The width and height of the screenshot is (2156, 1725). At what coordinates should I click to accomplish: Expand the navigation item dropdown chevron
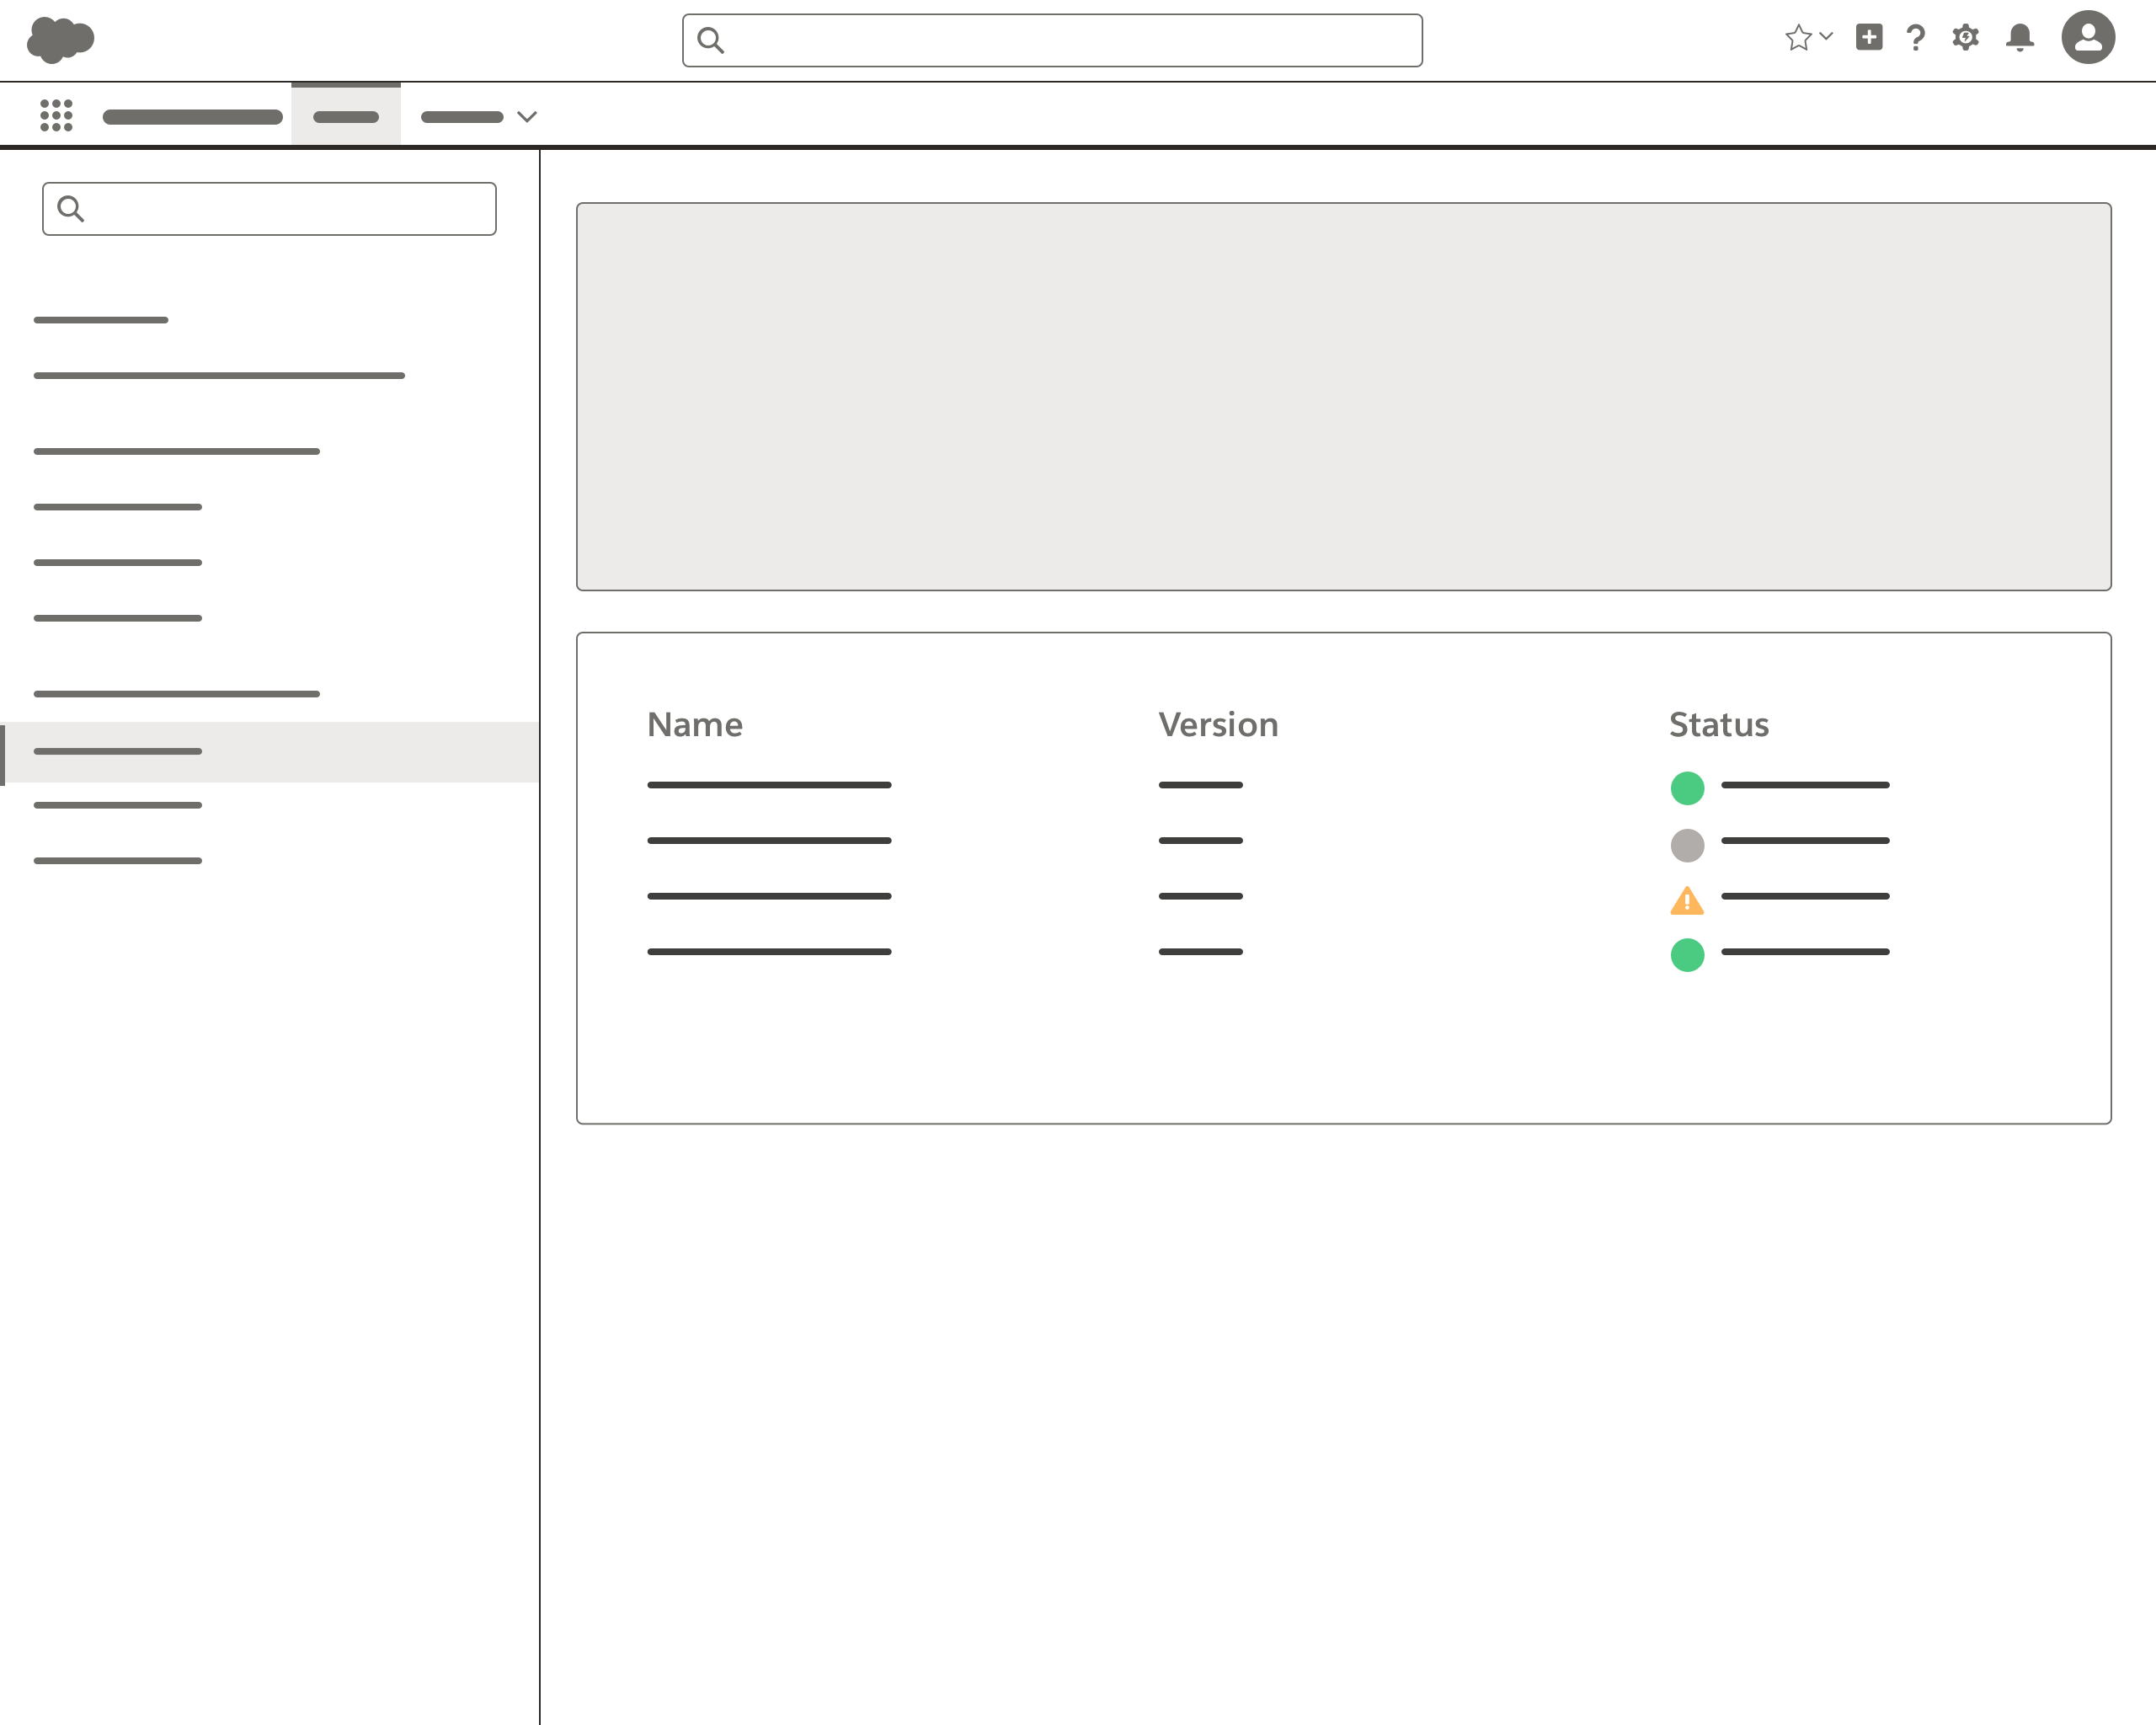pyautogui.click(x=526, y=117)
